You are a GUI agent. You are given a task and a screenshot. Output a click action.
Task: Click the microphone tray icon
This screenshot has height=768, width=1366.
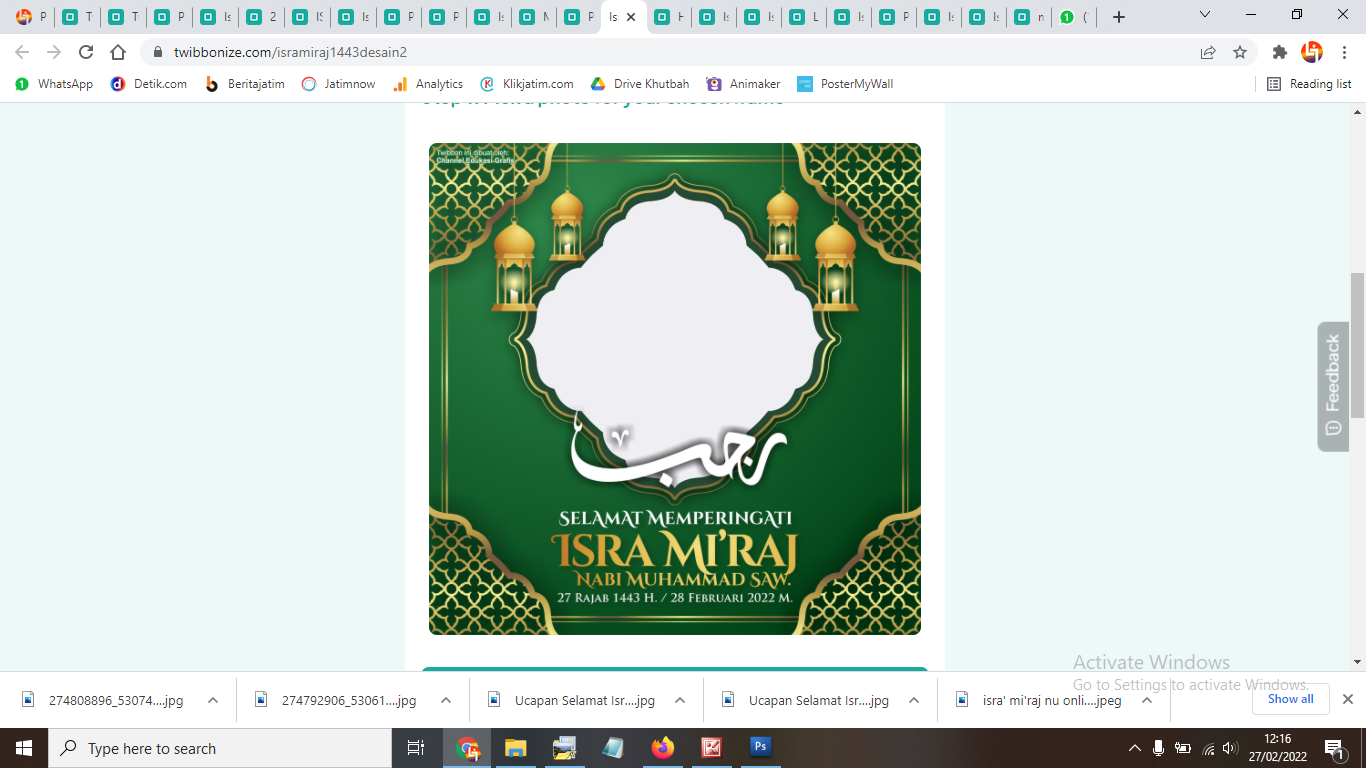[x=1159, y=748]
